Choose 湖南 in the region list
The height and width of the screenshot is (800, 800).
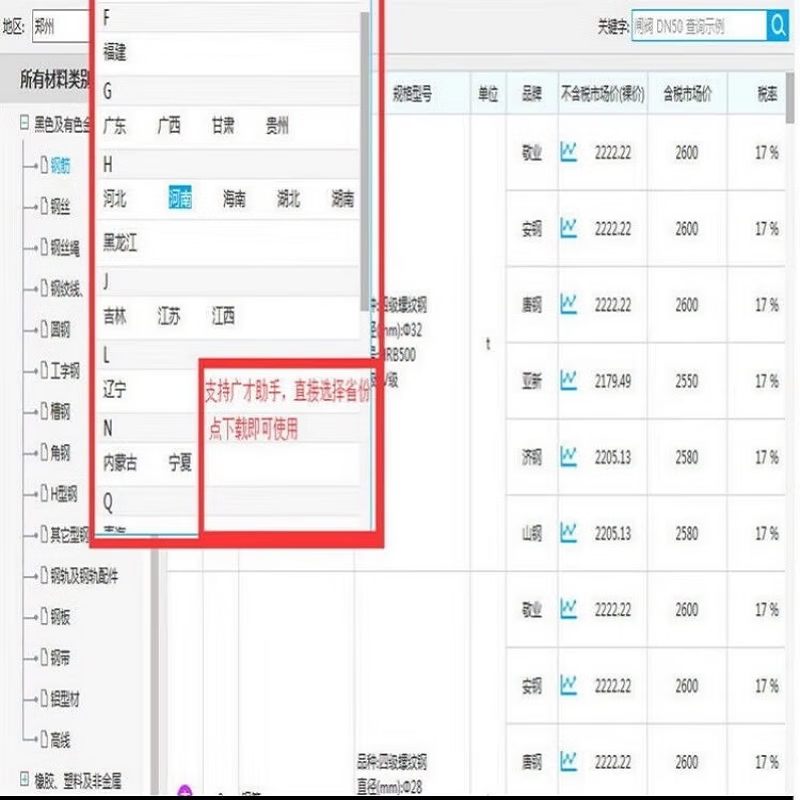click(x=342, y=198)
